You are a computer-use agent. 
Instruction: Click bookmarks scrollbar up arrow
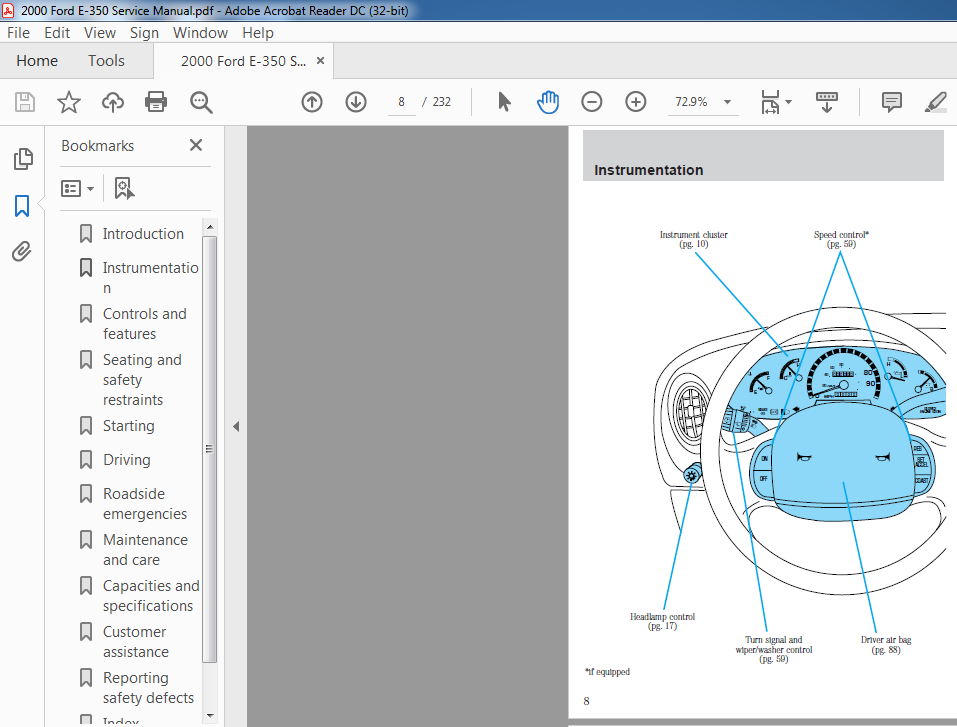(x=209, y=226)
